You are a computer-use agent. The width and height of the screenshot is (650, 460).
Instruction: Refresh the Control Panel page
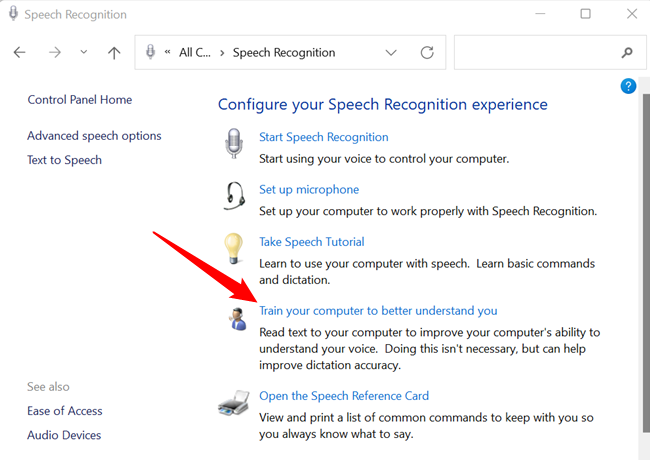pos(428,53)
